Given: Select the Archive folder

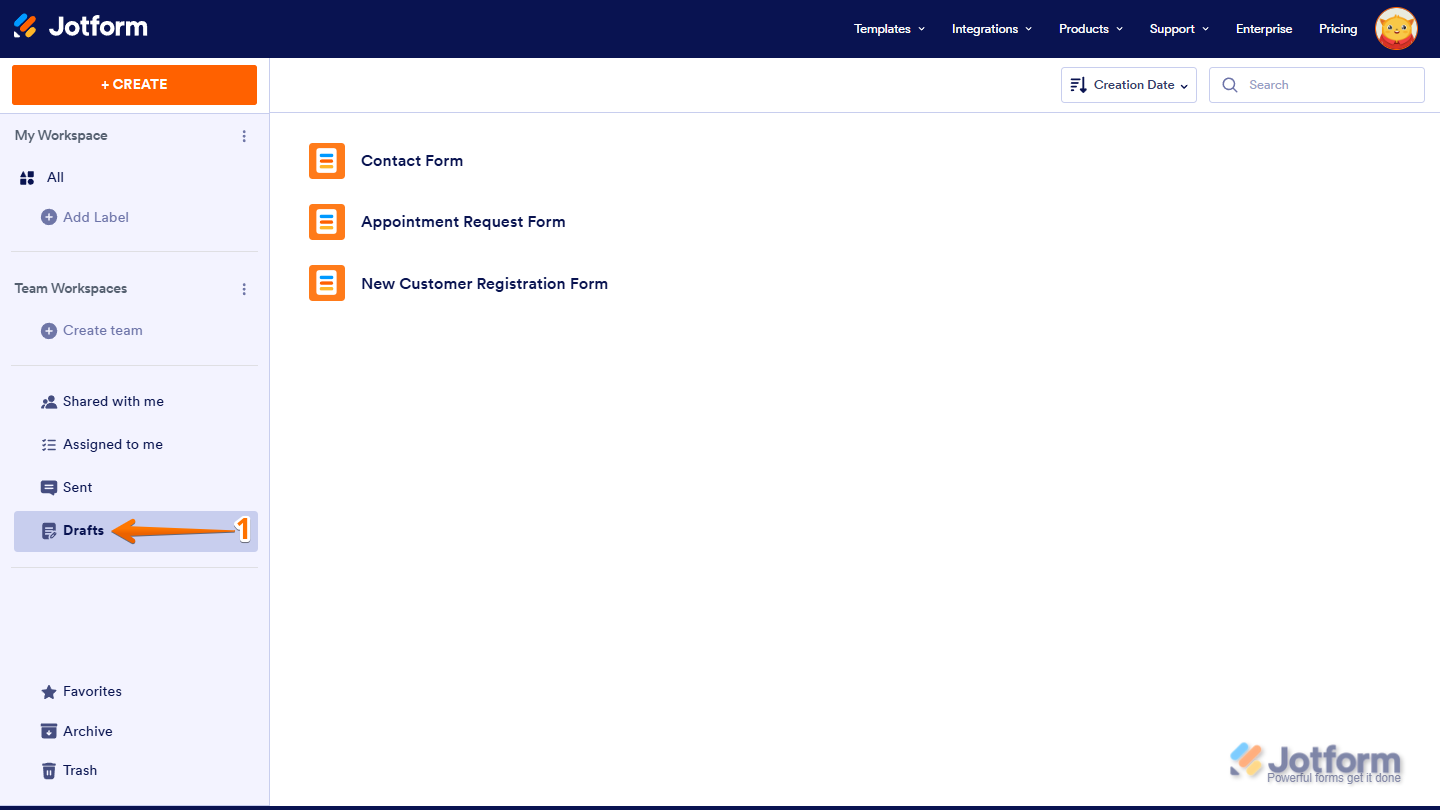Looking at the screenshot, I should [88, 731].
